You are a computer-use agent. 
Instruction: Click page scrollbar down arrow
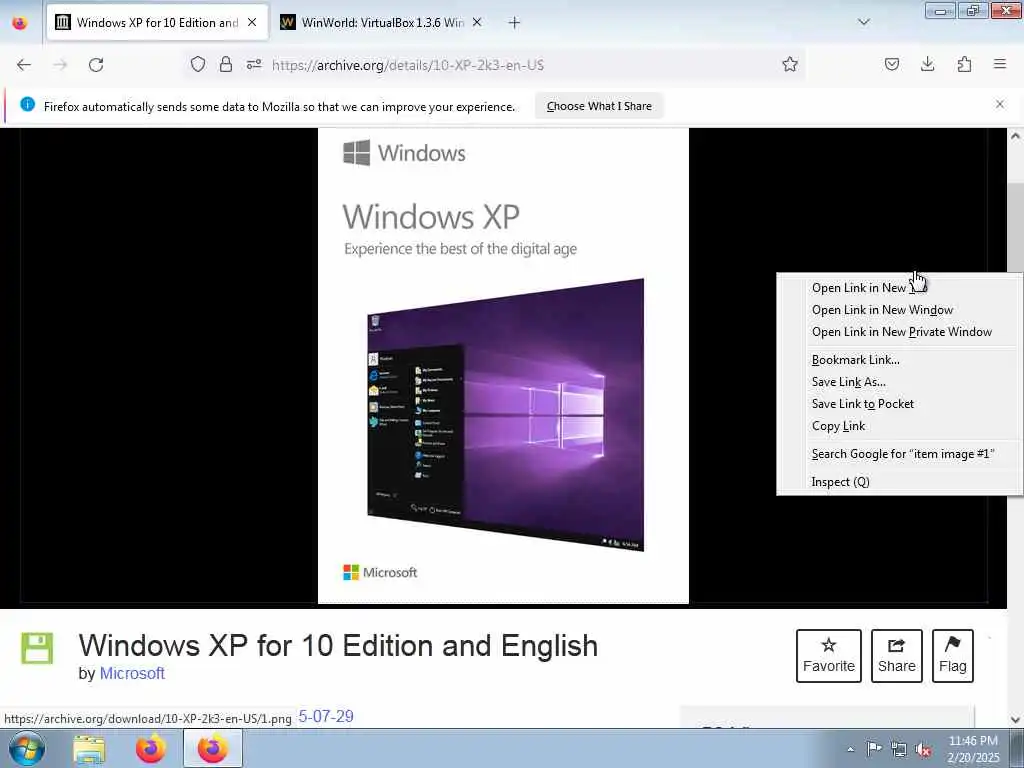(1016, 720)
